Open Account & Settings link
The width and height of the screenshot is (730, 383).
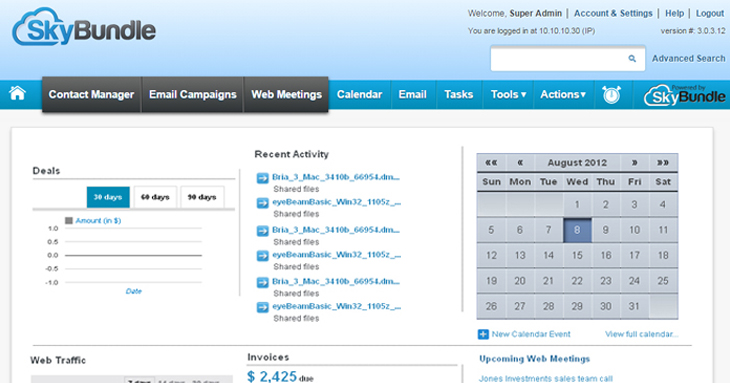(613, 13)
